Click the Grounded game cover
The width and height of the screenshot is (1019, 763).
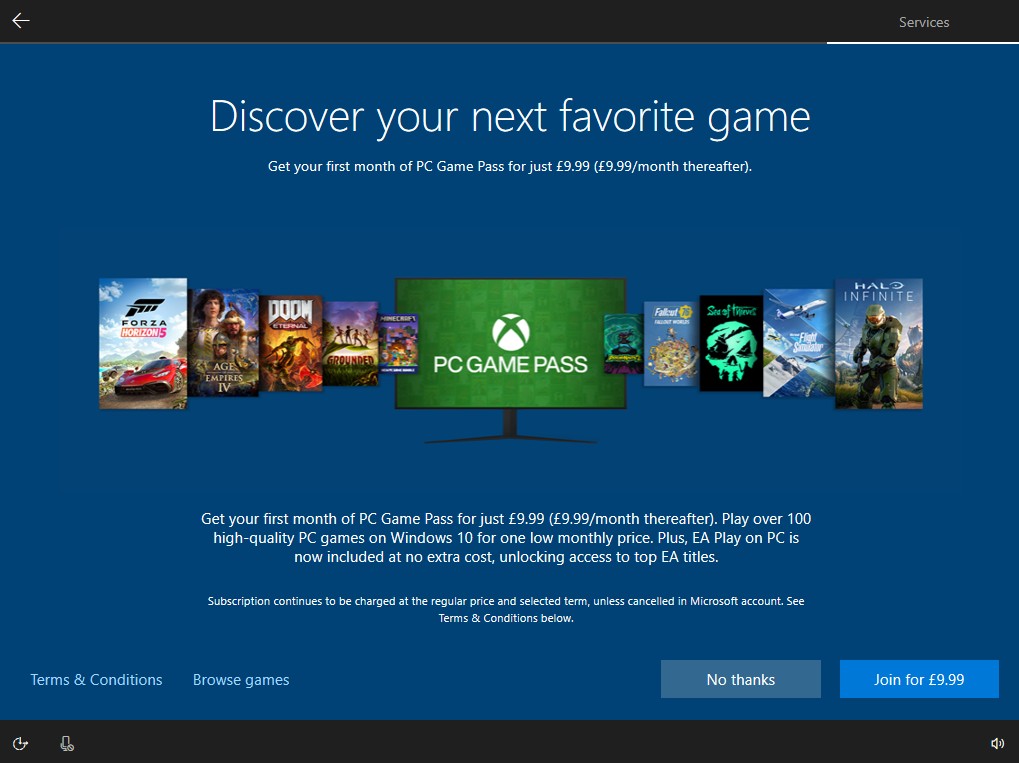point(350,343)
